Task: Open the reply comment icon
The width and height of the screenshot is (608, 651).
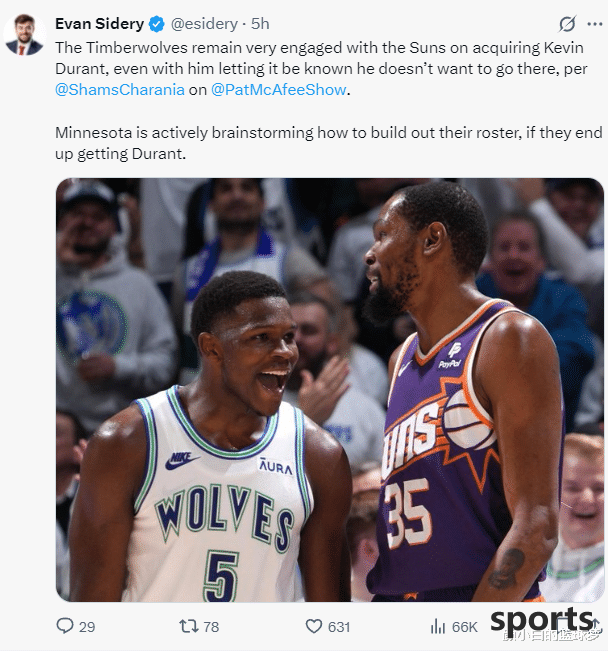Action: 65,626
